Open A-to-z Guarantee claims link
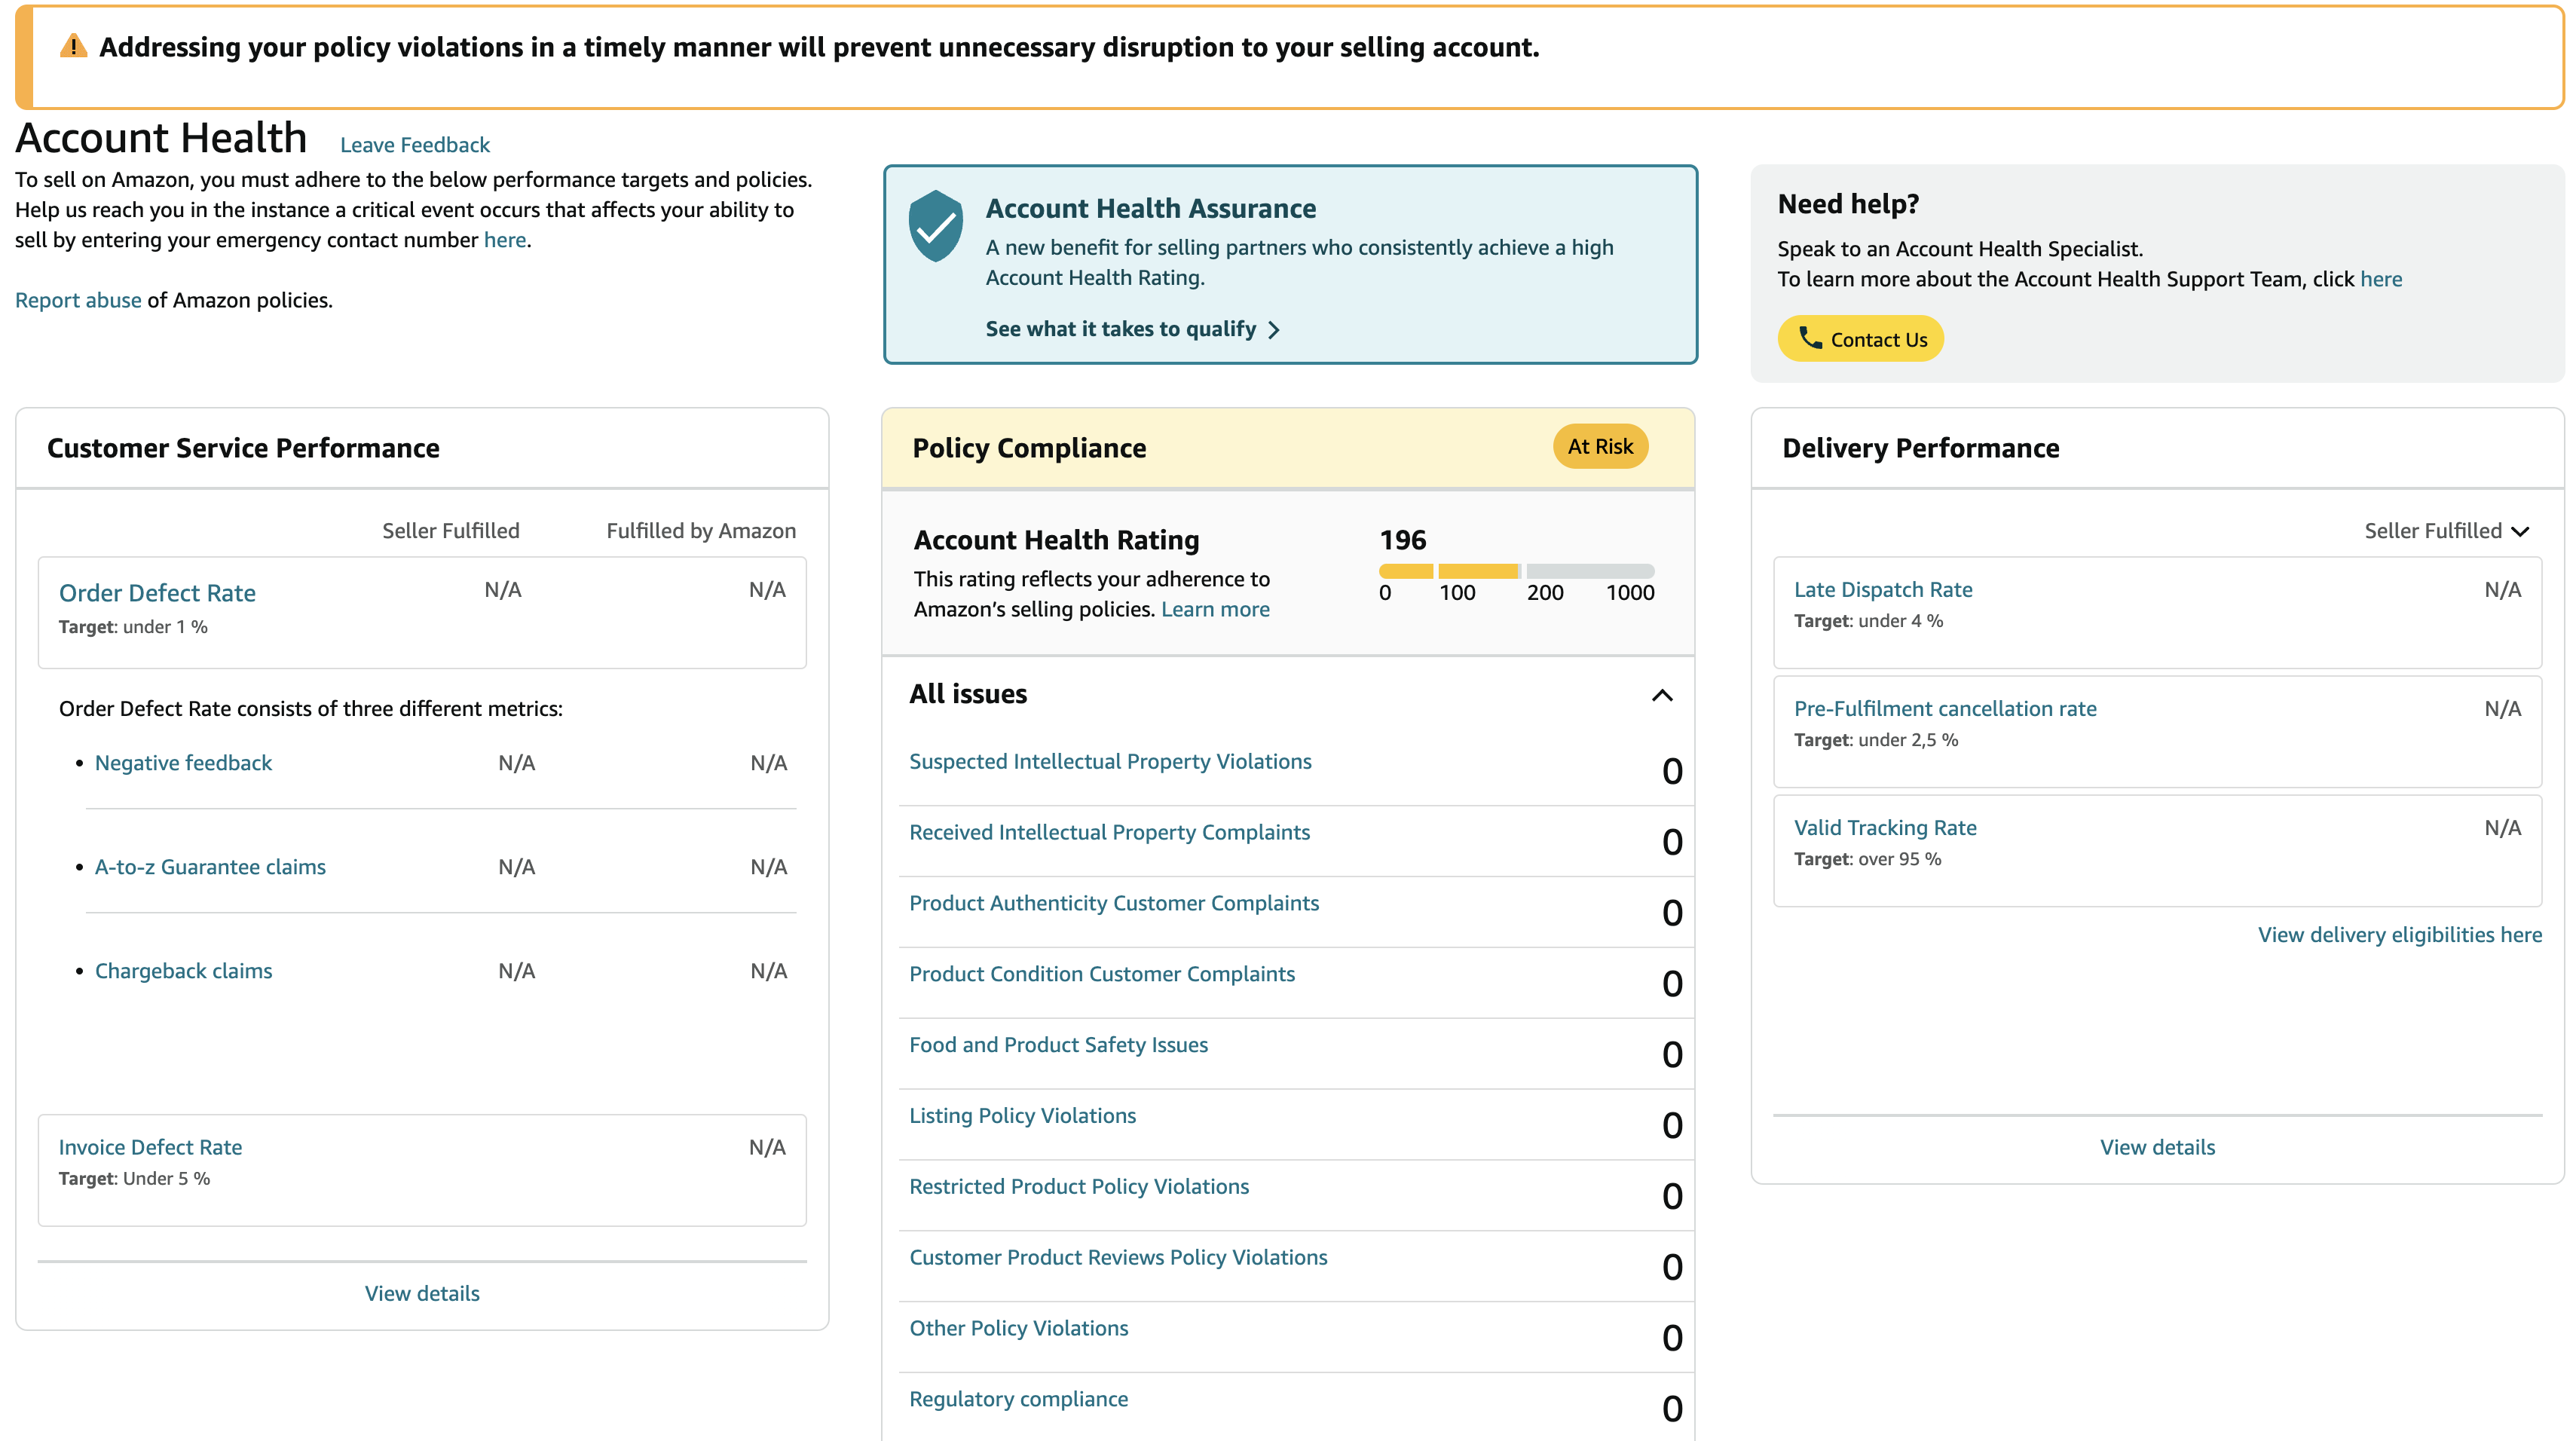This screenshot has height=1441, width=2576. (x=210, y=867)
